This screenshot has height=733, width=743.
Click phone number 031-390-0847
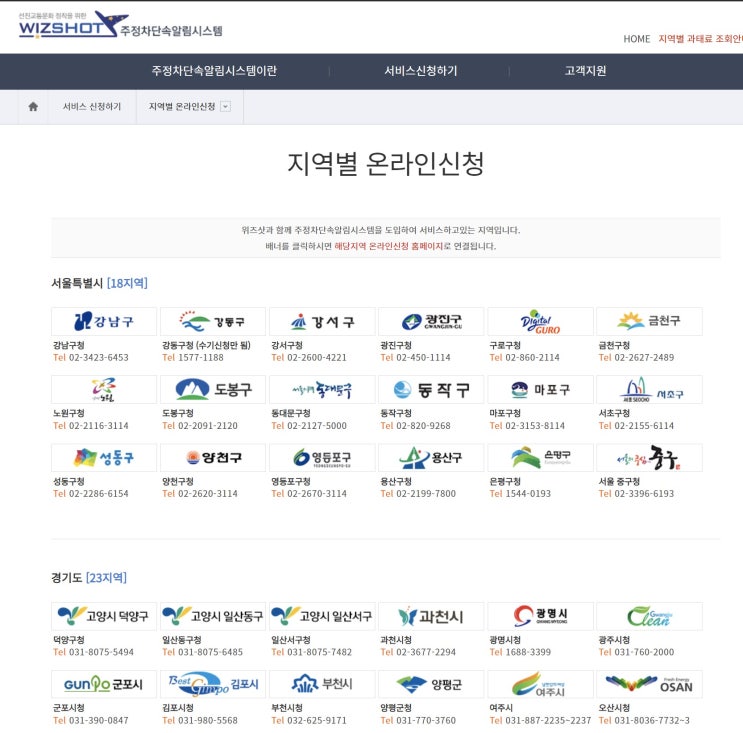pyautogui.click(x=99, y=720)
